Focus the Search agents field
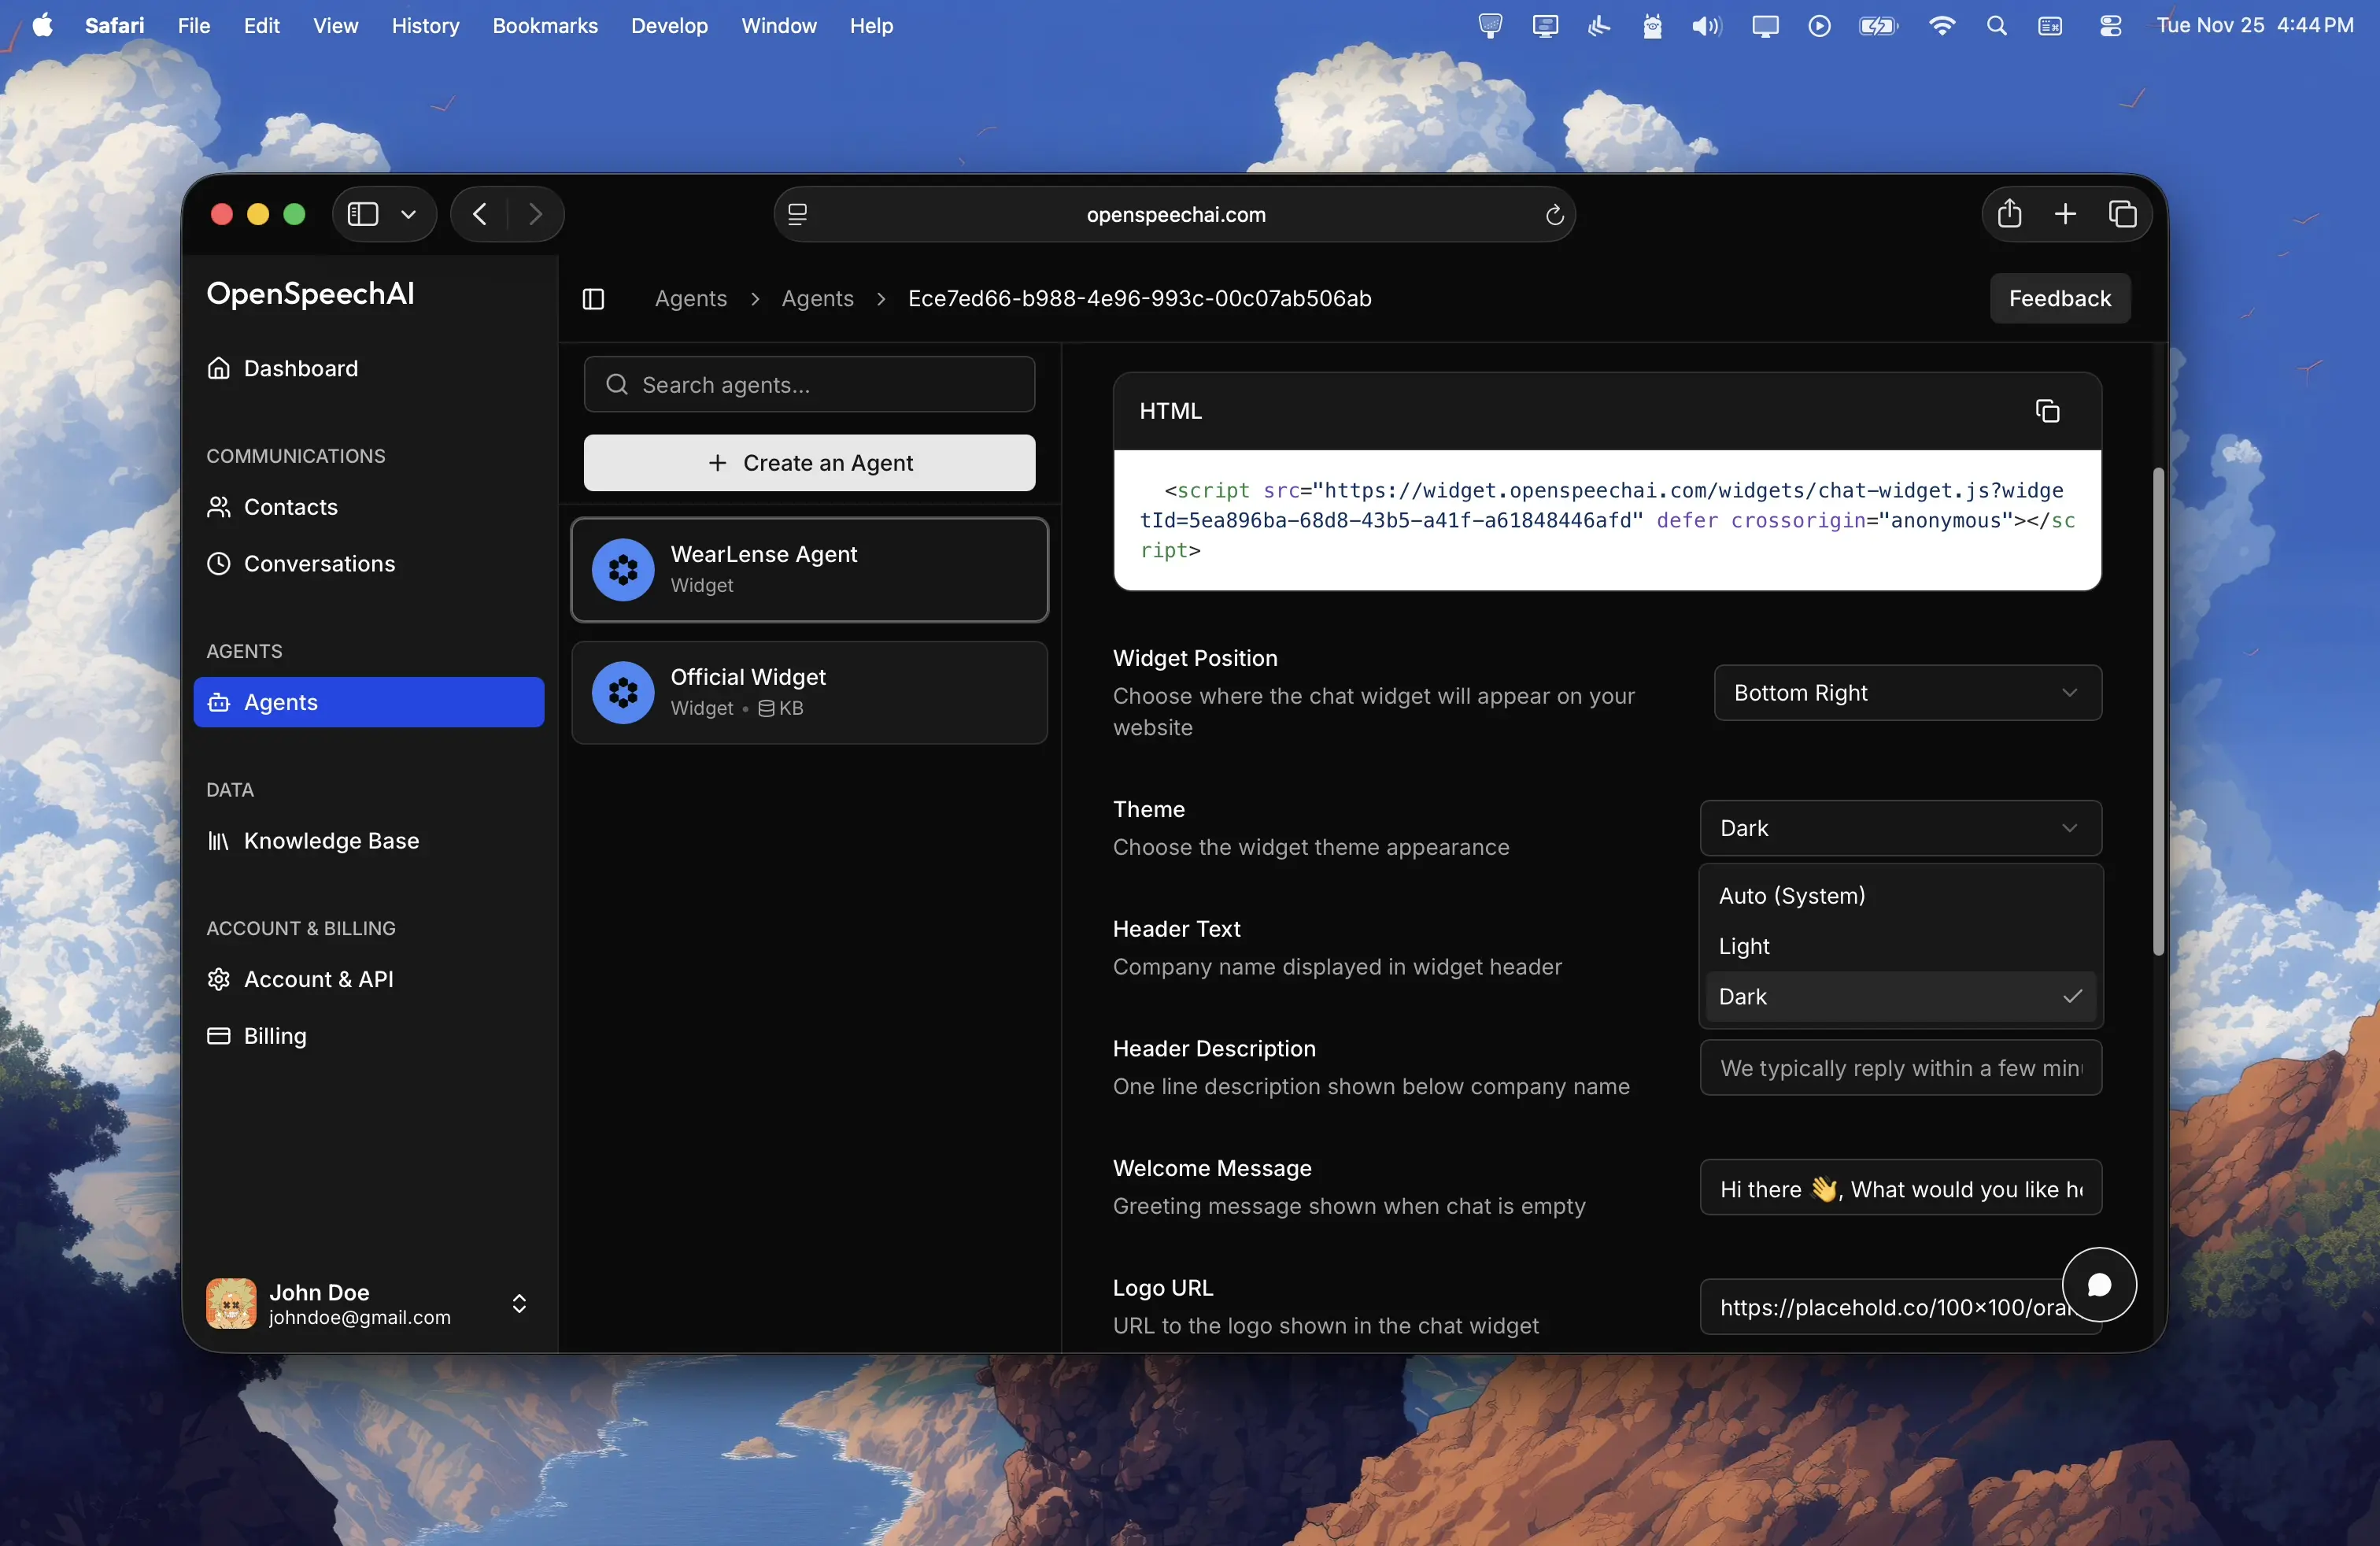Image resolution: width=2380 pixels, height=1546 pixels. (809, 385)
